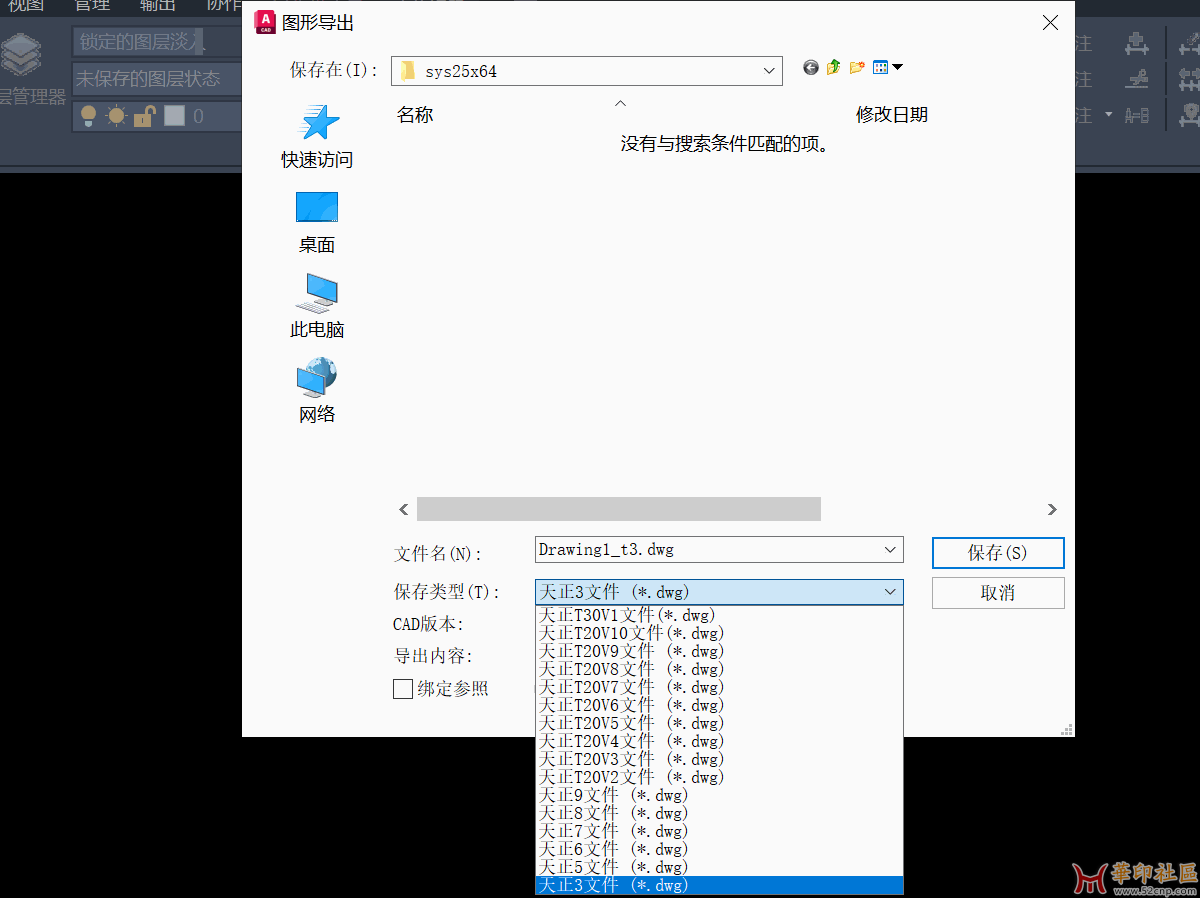Screen dimensions: 1200x898
Task: Collapse the 保存类型 dropdown
Action: point(891,592)
